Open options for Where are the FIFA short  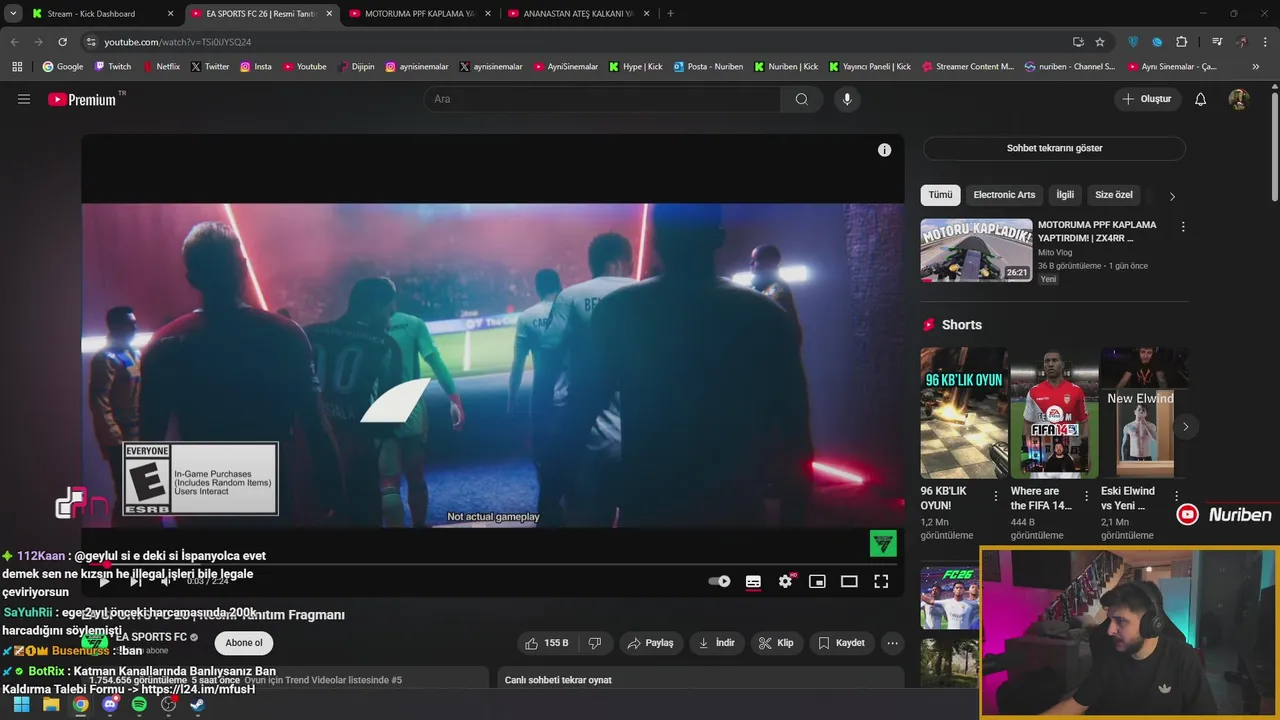[x=1086, y=496]
